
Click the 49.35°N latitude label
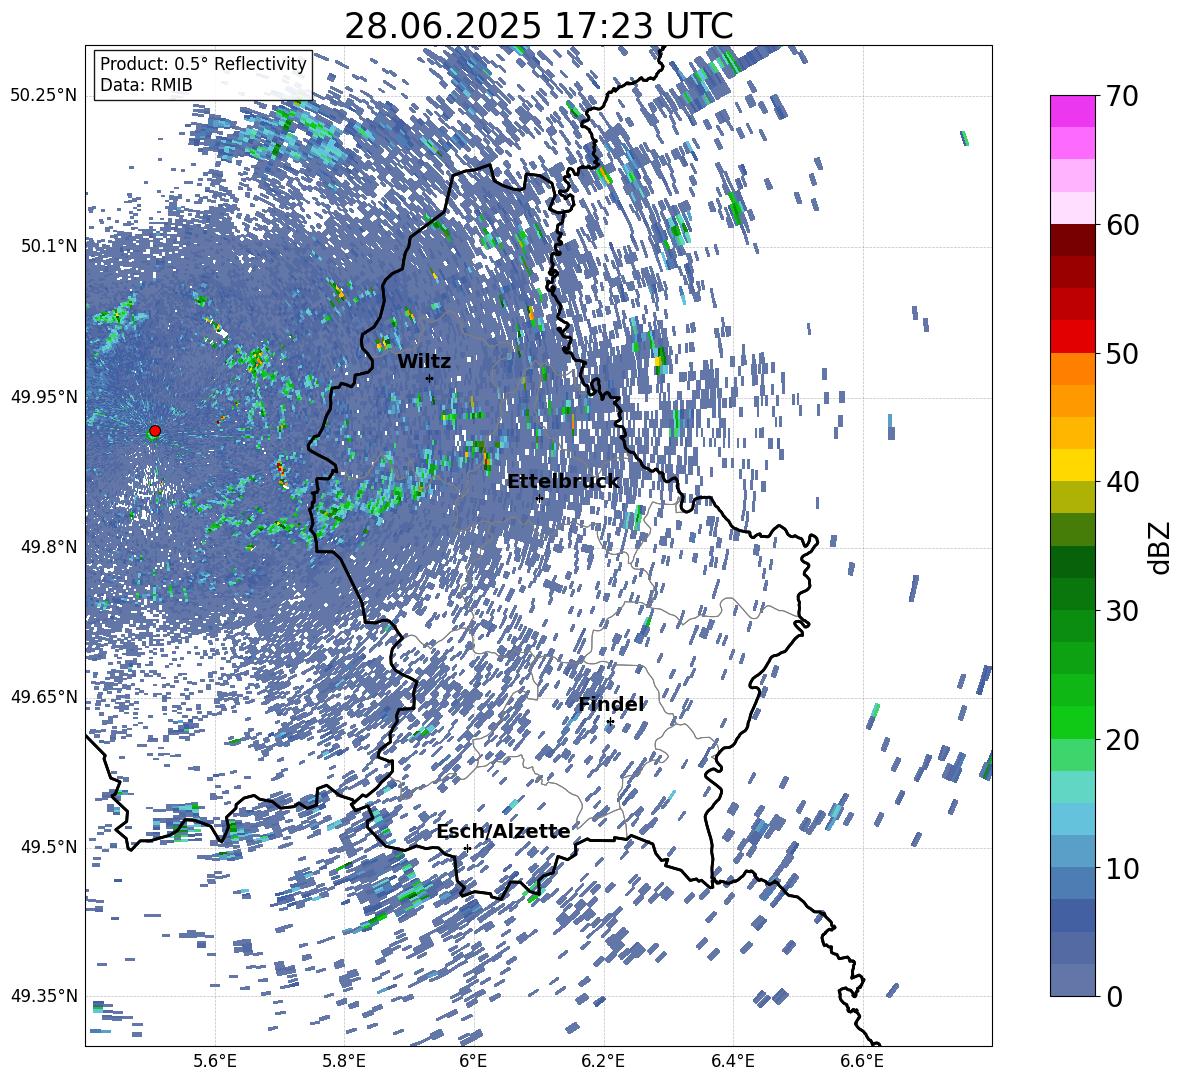[x=43, y=996]
